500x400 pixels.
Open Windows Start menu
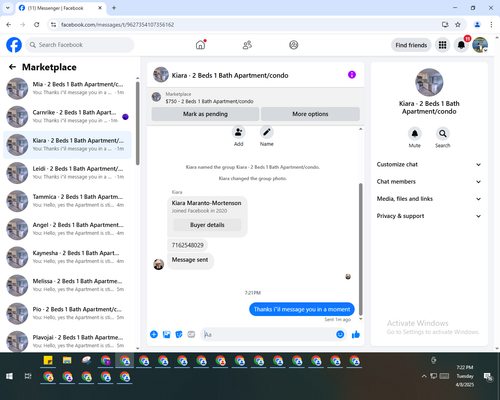[9, 376]
